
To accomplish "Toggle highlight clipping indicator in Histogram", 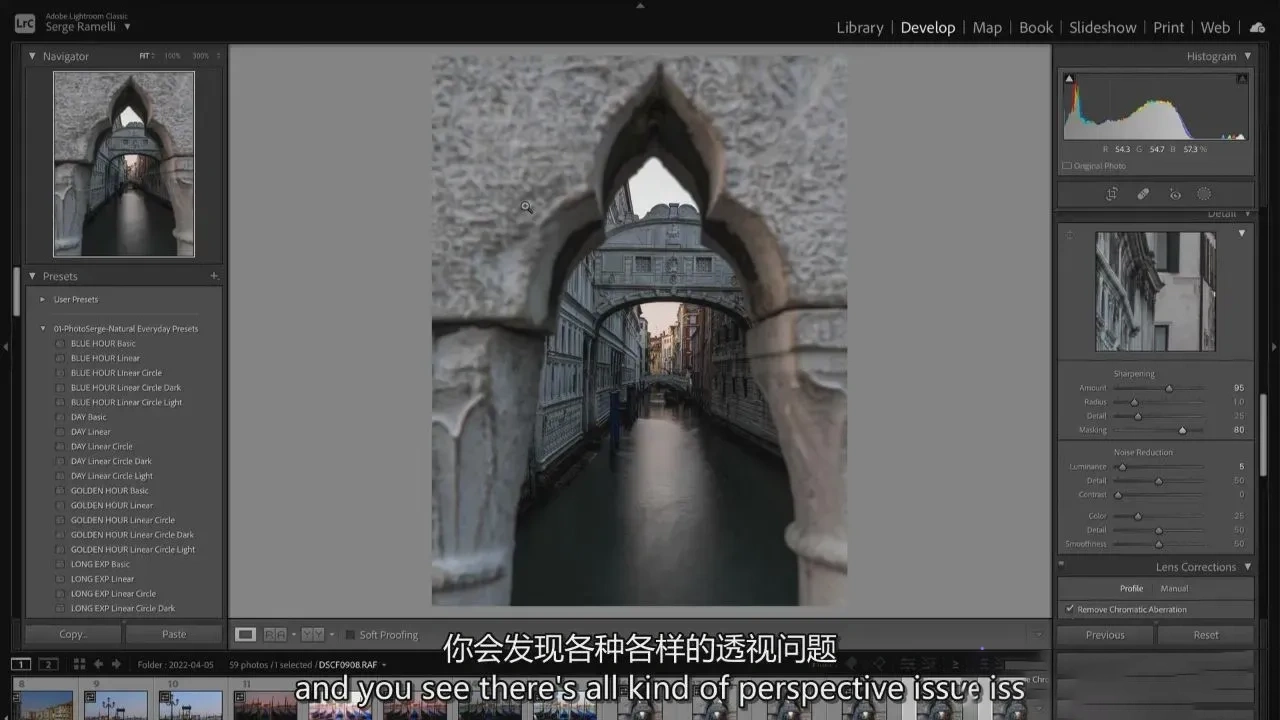I will [x=1242, y=79].
